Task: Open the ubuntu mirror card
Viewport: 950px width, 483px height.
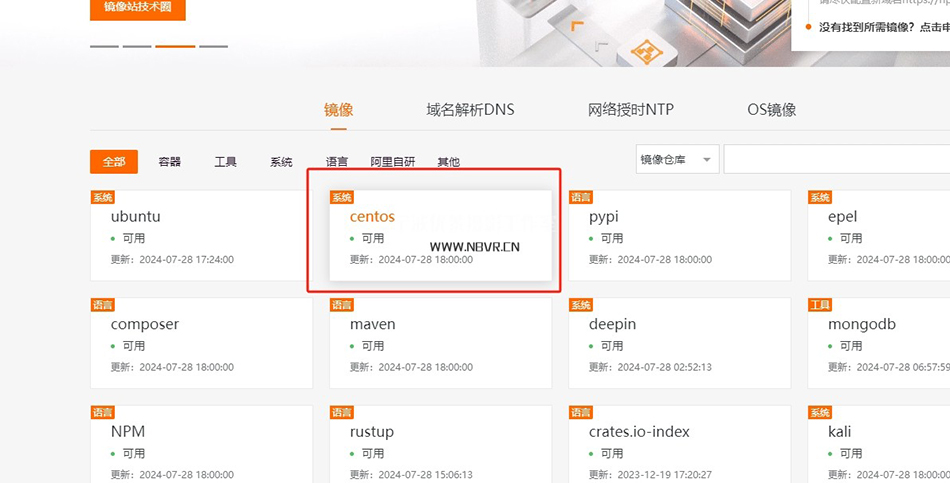Action: click(x=201, y=236)
